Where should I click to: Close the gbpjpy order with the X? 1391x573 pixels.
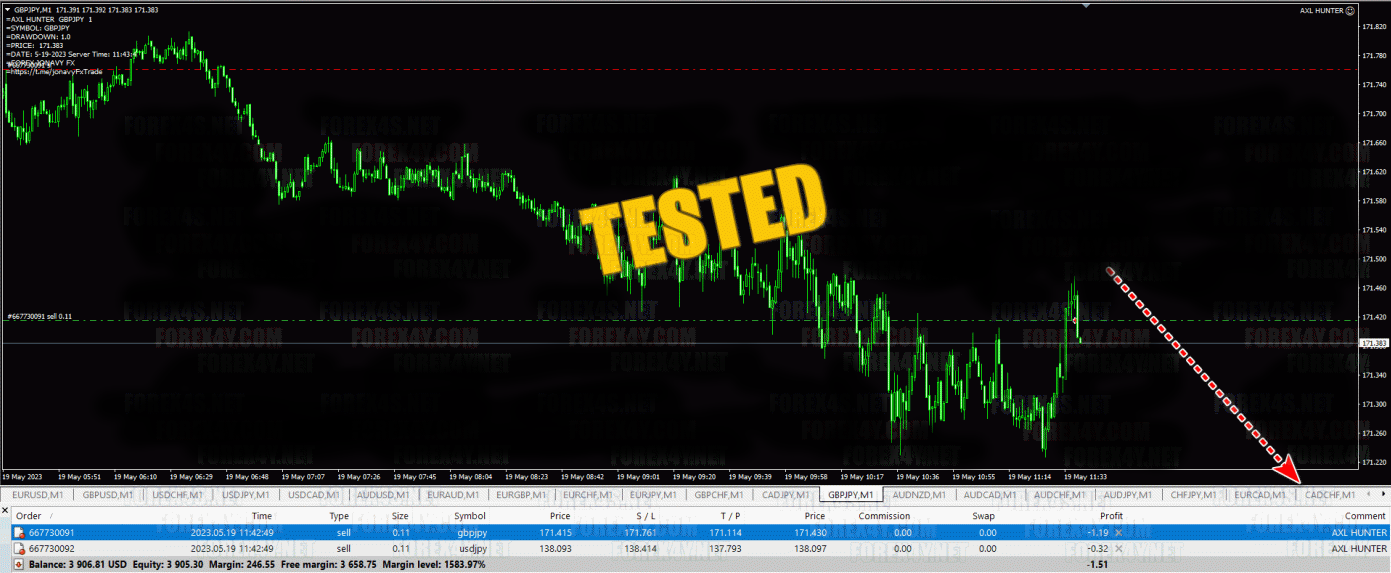tap(1118, 533)
